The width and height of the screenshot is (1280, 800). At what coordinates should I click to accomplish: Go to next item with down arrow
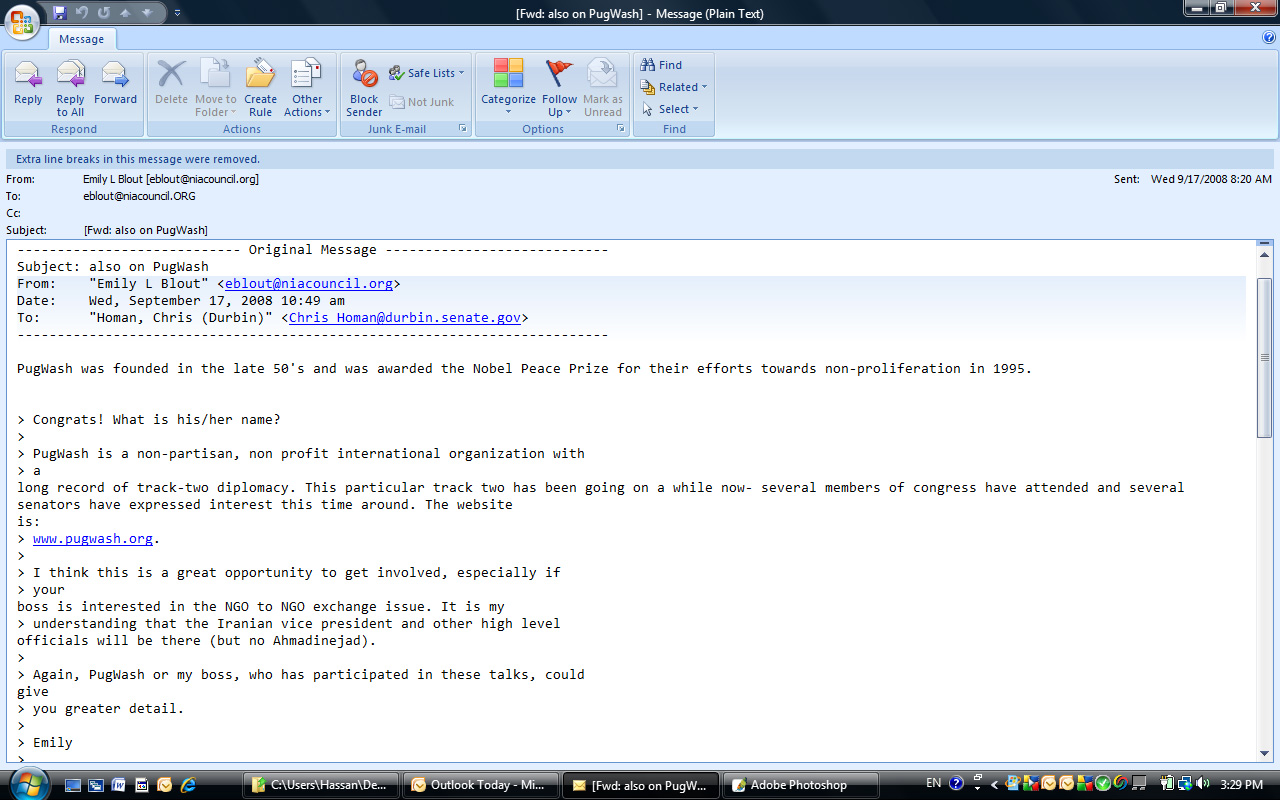[147, 13]
